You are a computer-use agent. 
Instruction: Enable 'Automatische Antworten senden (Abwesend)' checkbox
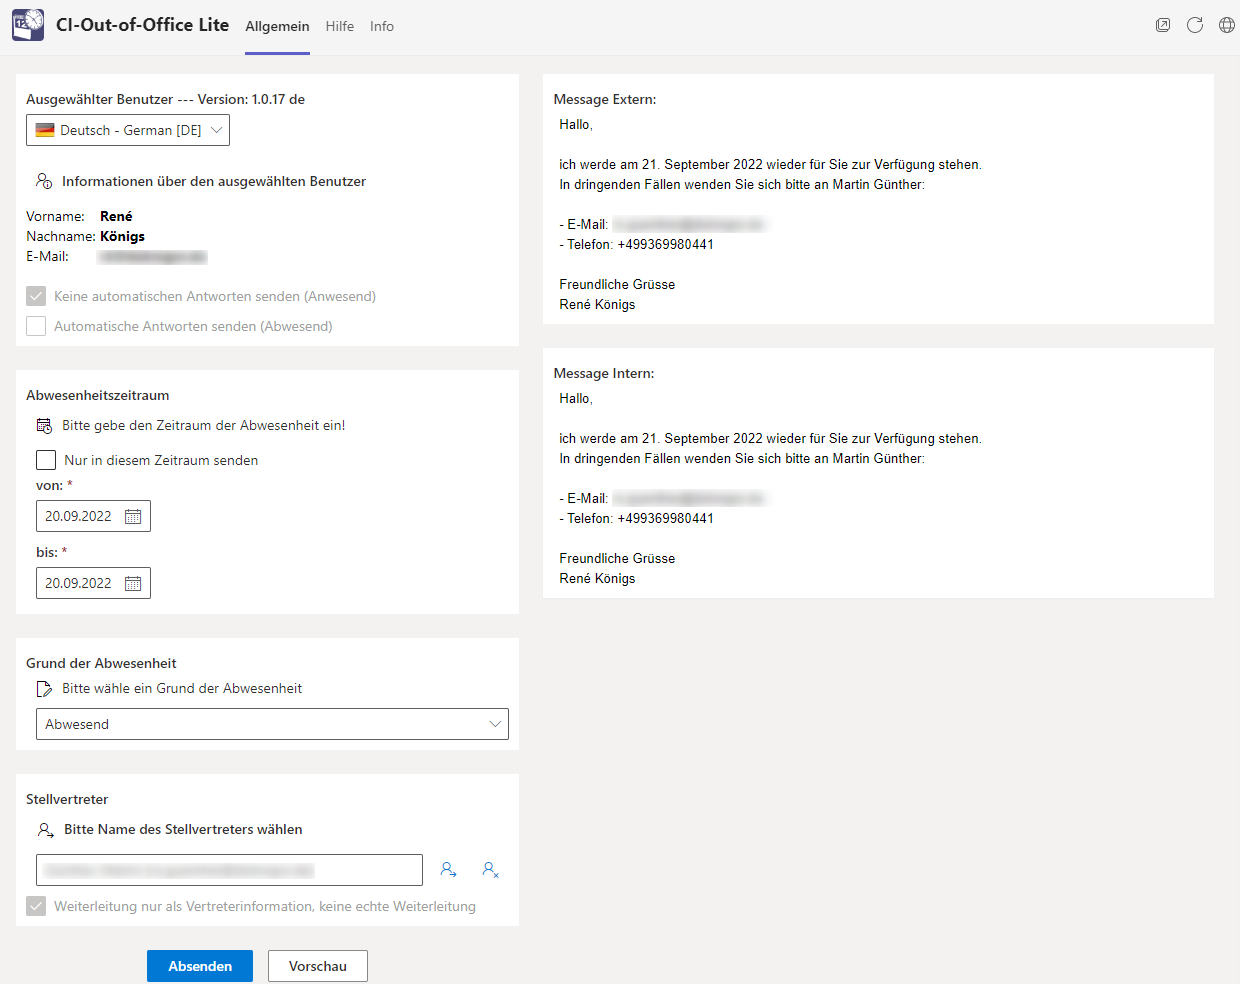point(36,326)
